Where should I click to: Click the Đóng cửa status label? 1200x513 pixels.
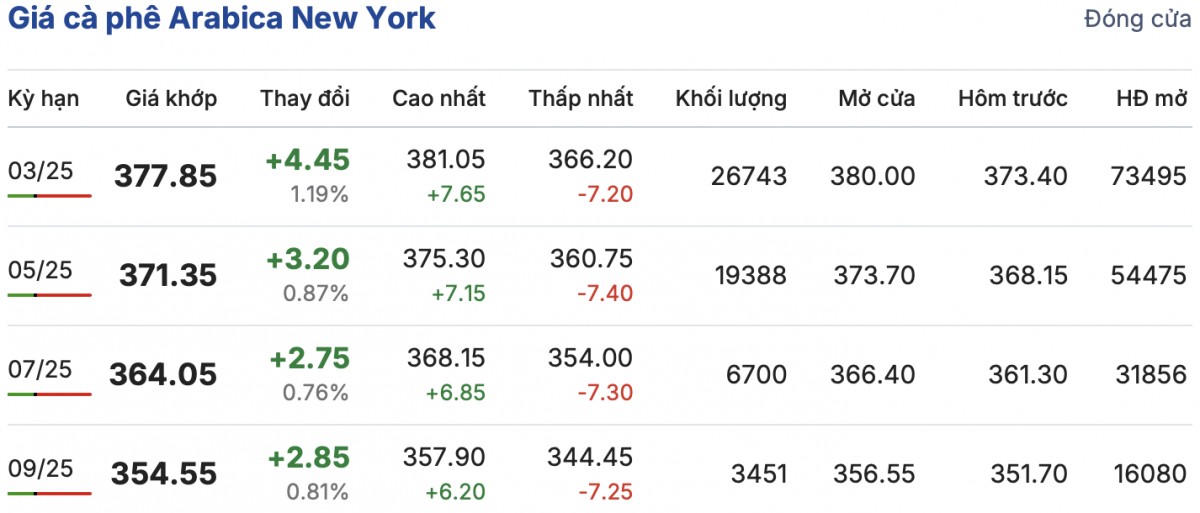(x=1137, y=20)
